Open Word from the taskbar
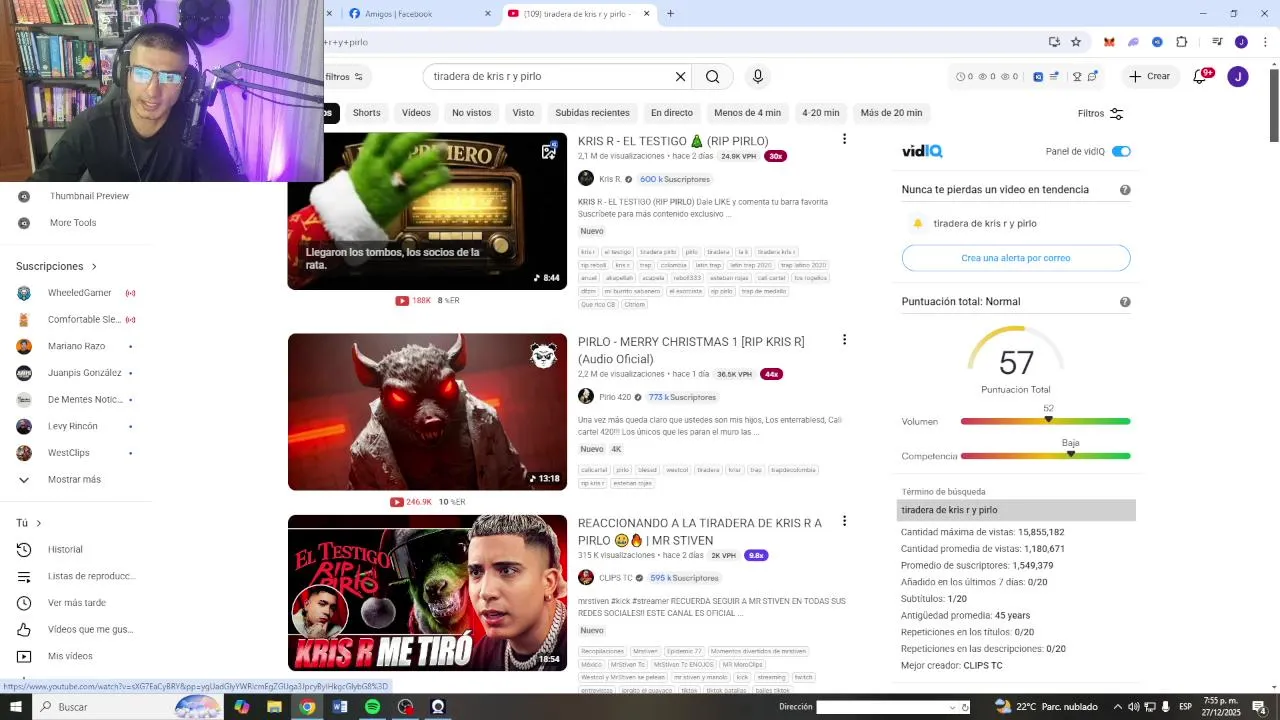This screenshot has height=720, width=1280. (x=340, y=707)
